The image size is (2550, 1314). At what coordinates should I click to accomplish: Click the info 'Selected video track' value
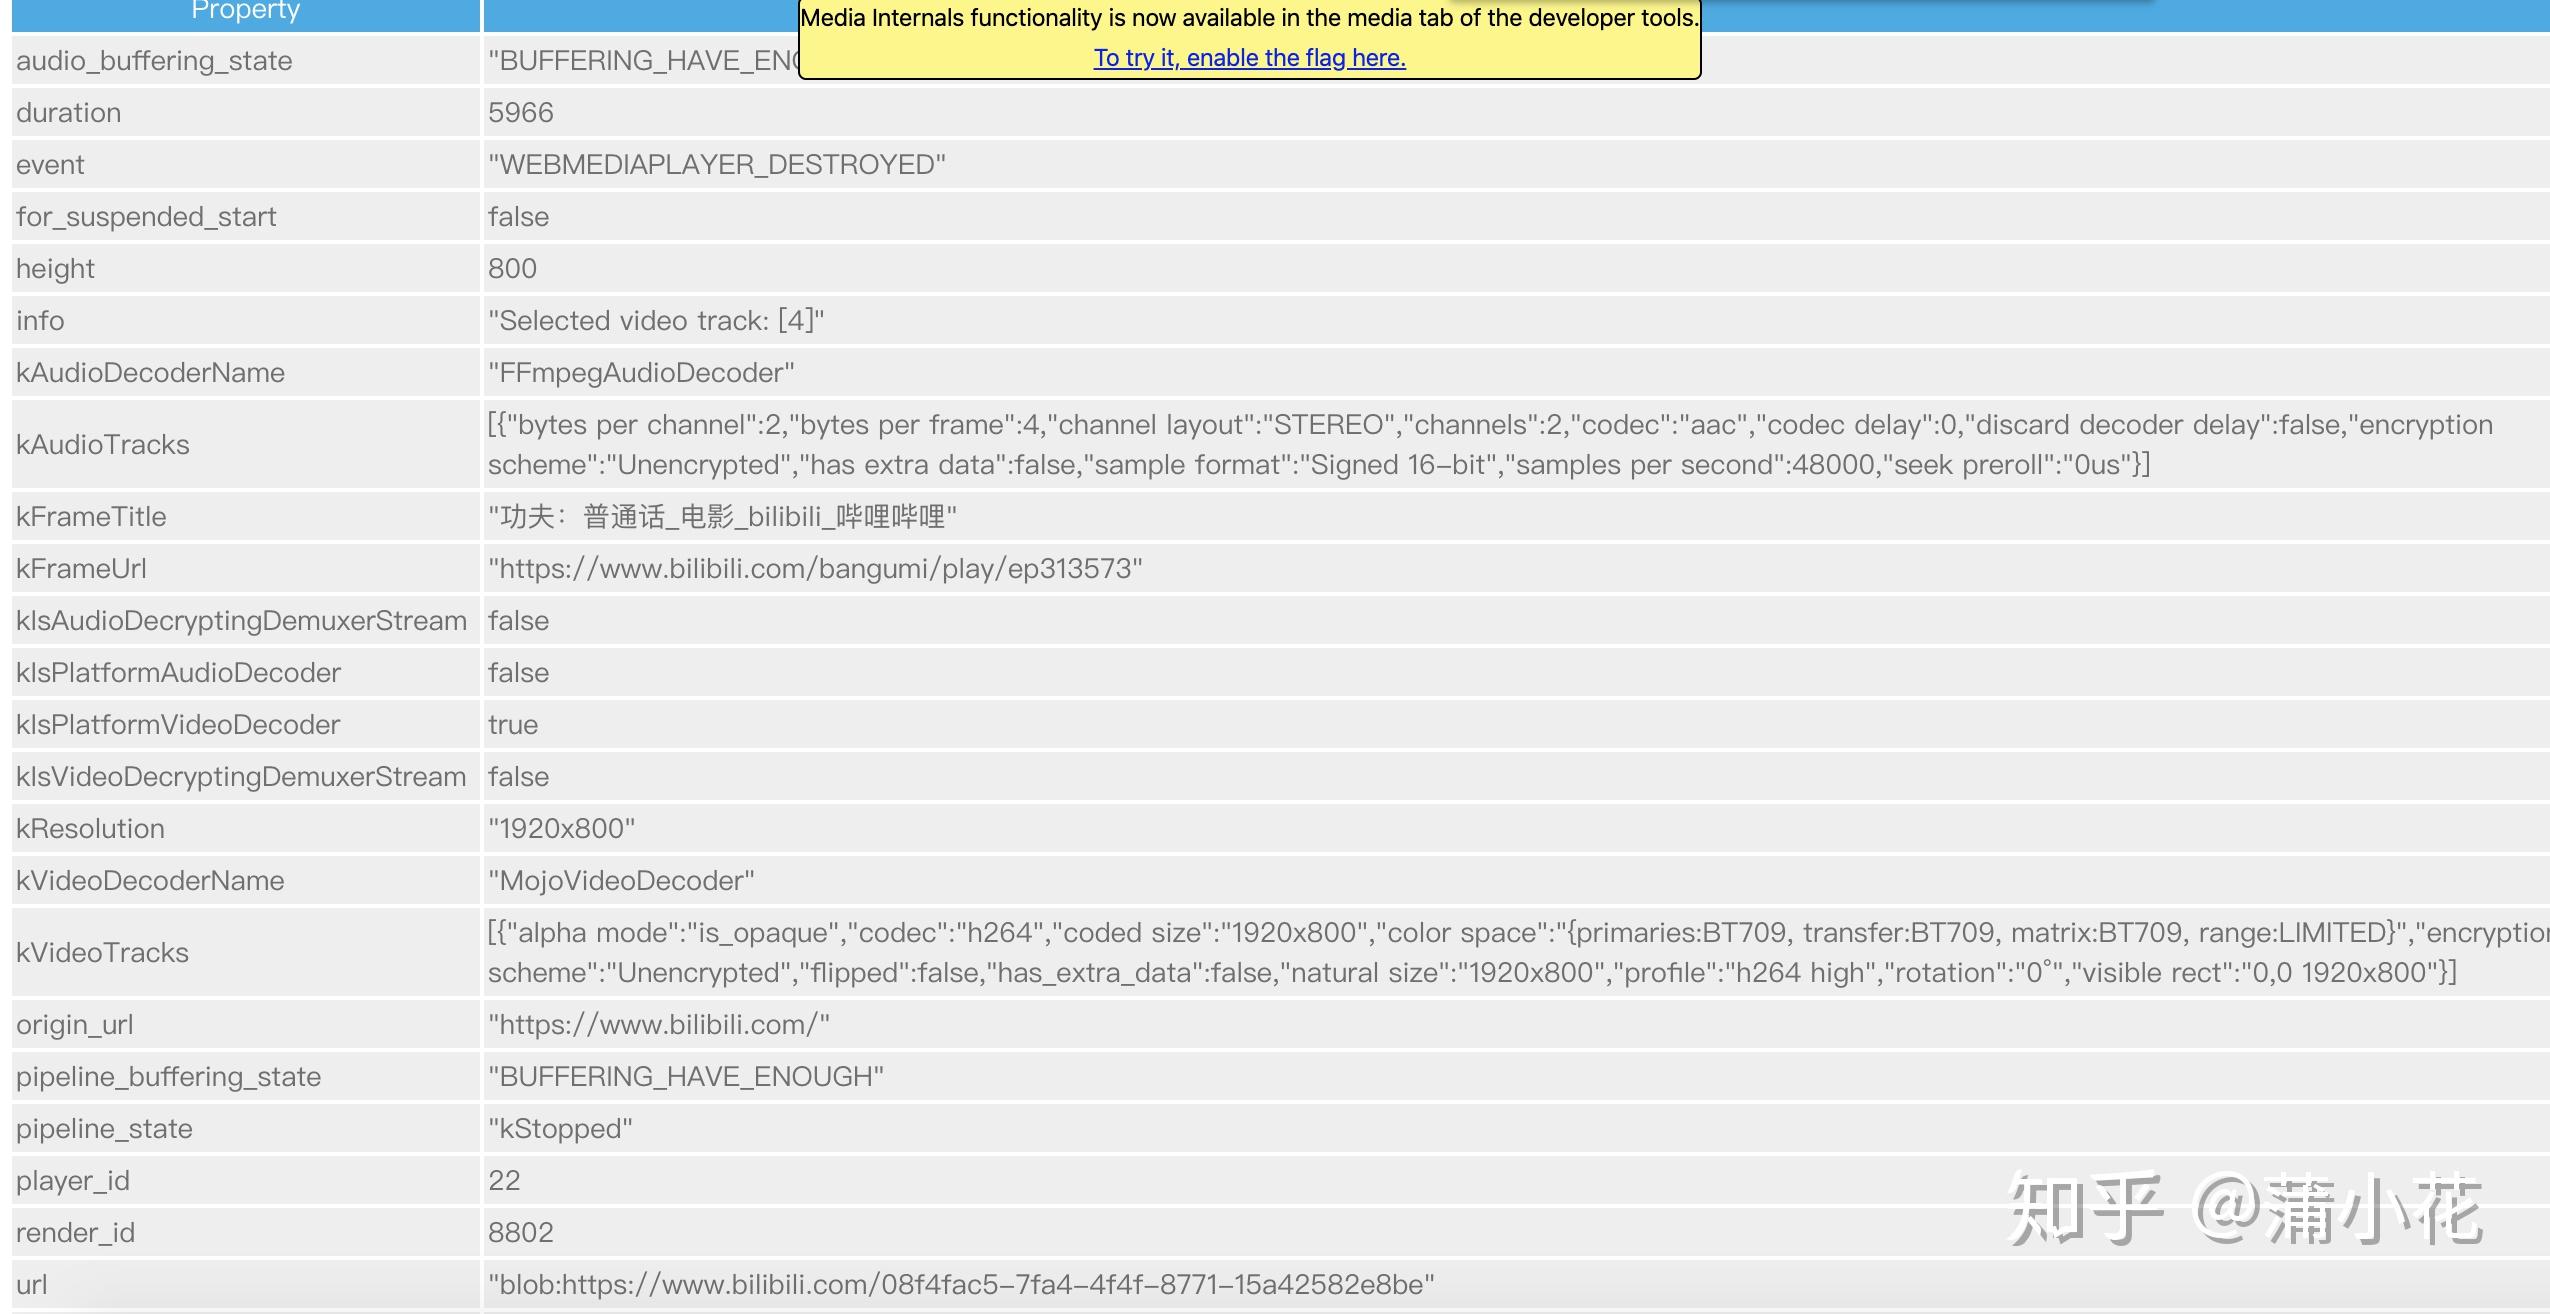pyautogui.click(x=656, y=320)
